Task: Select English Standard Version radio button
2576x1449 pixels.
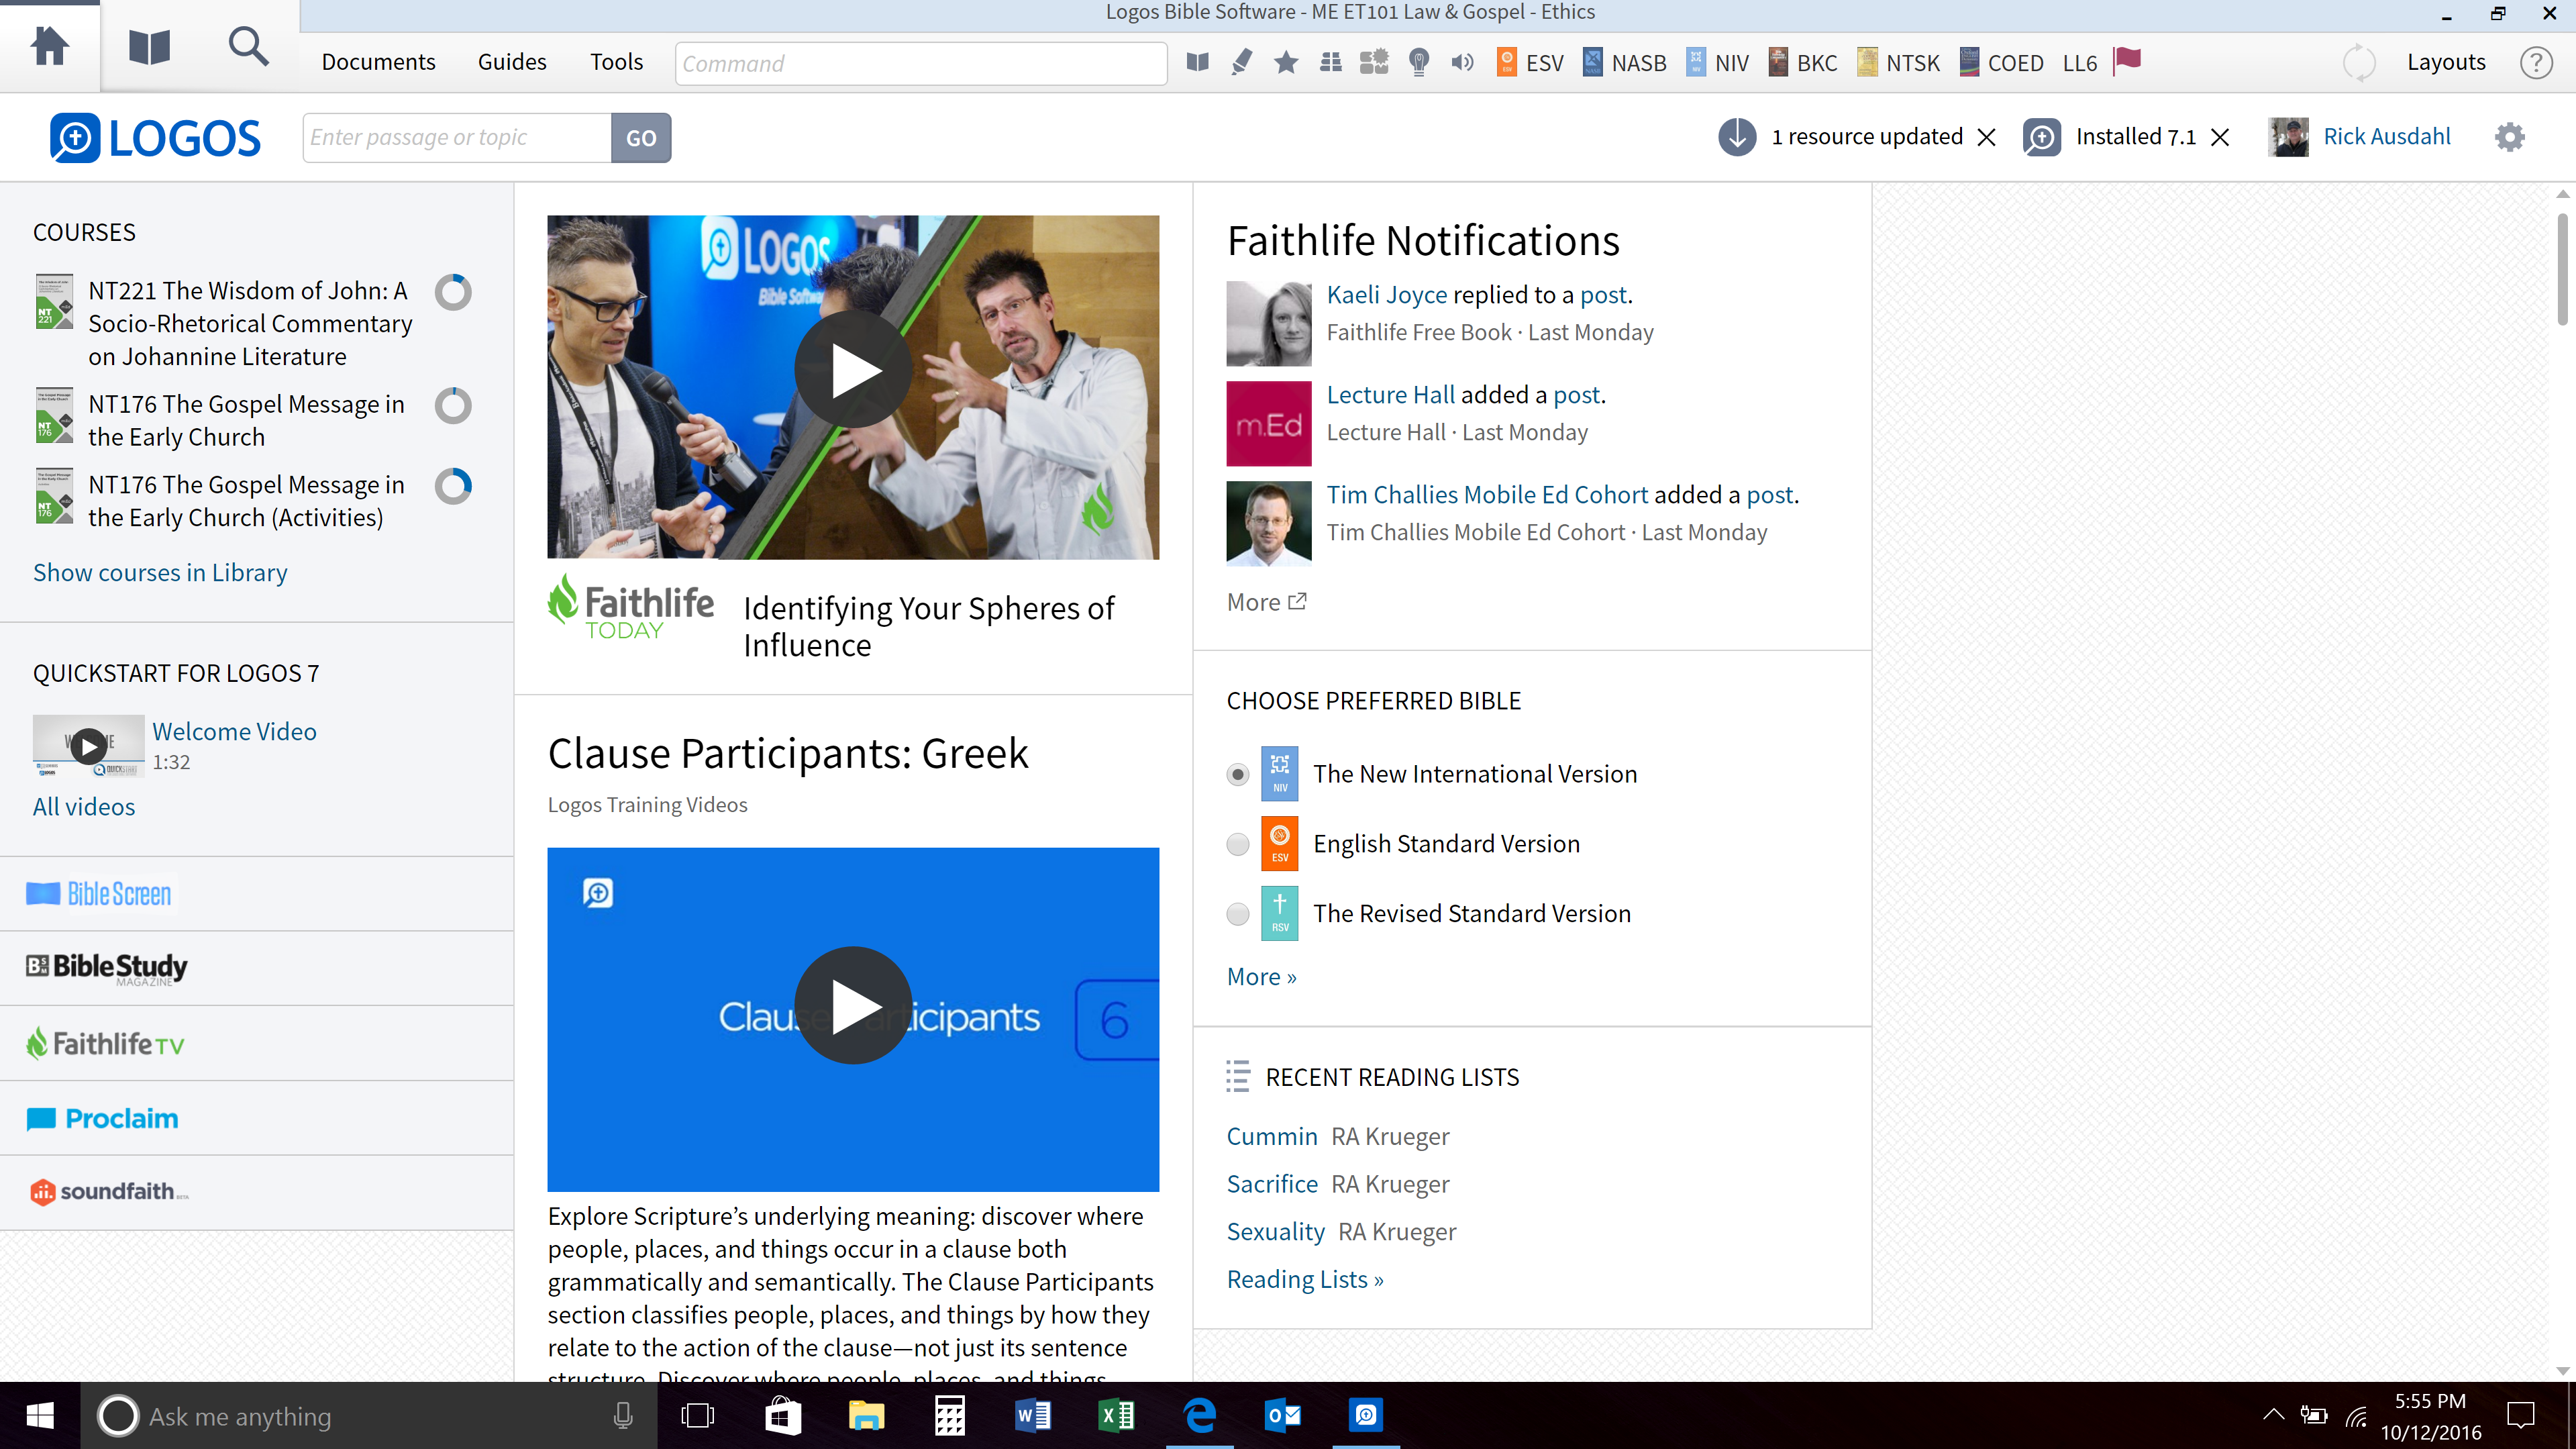Action: click(1238, 844)
